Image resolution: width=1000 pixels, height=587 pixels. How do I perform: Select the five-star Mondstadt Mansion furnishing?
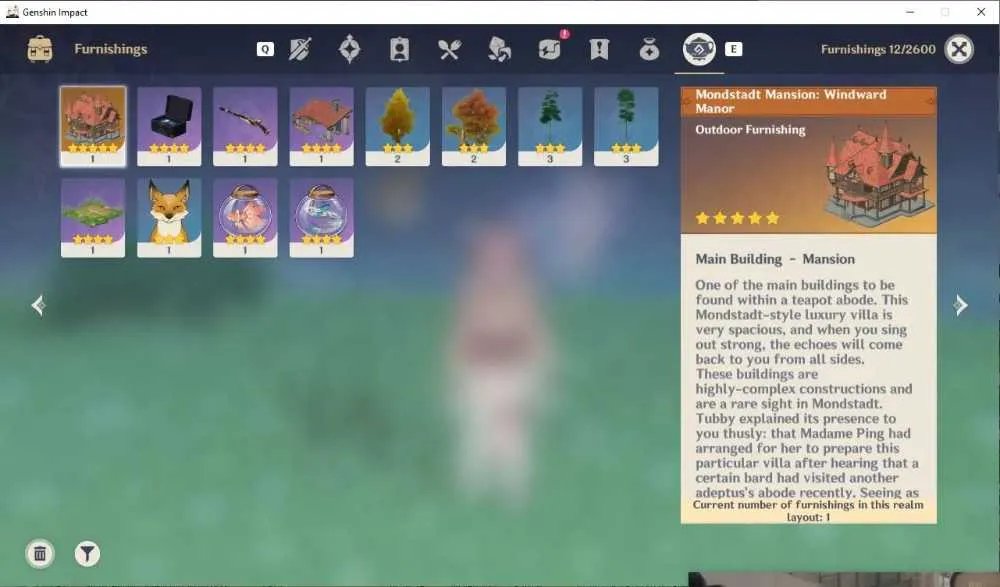(x=93, y=126)
